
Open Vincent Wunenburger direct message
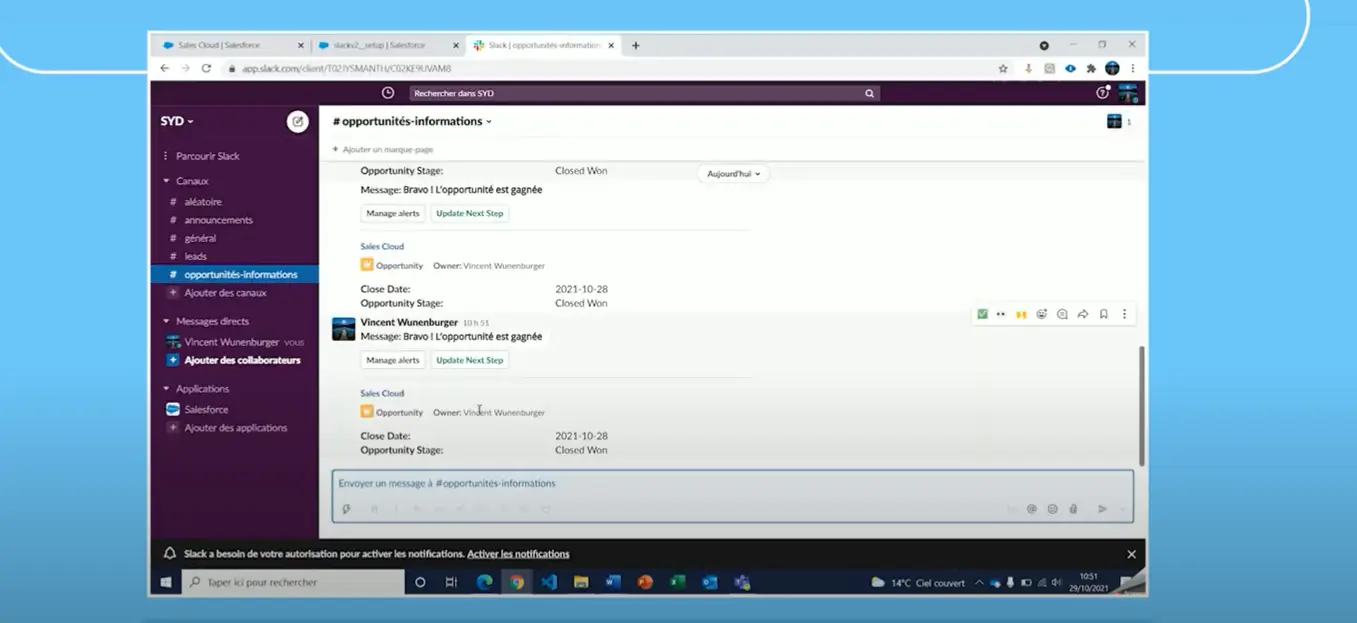[x=234, y=342]
